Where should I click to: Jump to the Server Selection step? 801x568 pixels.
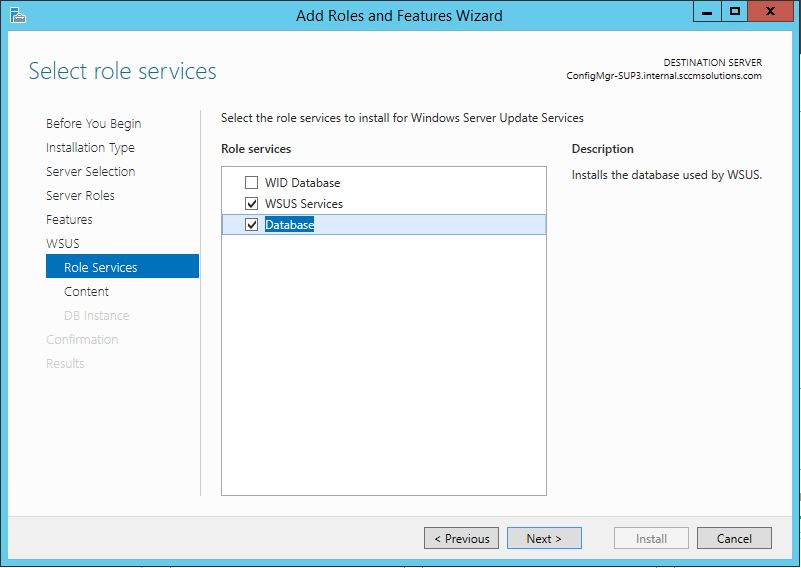tap(90, 172)
